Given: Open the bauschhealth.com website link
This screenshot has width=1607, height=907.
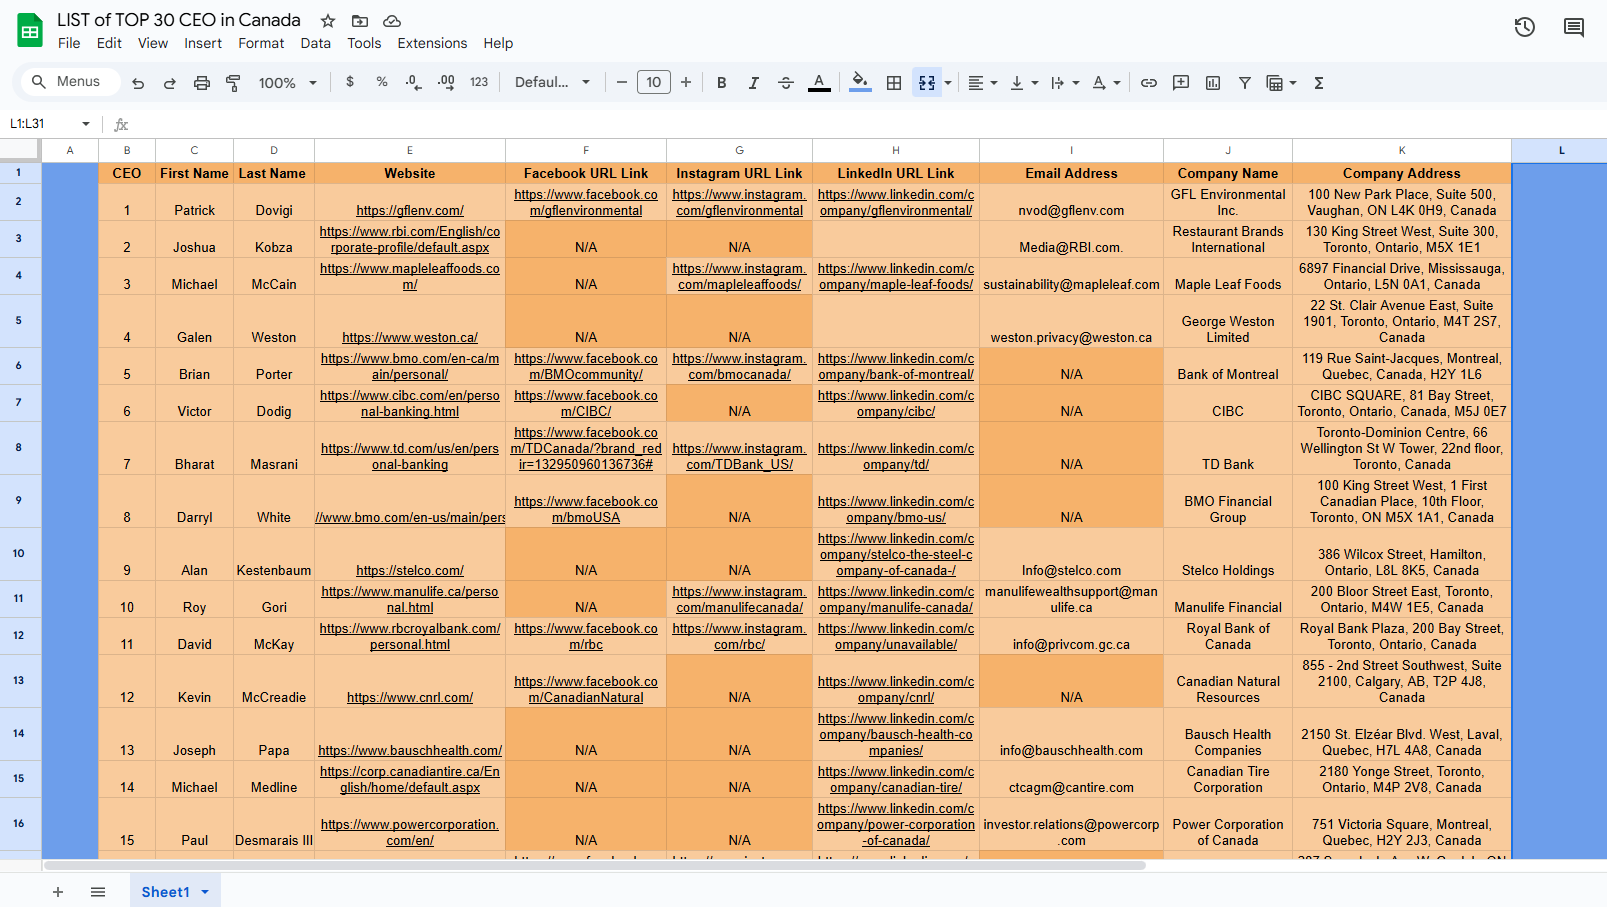Looking at the screenshot, I should pos(410,751).
